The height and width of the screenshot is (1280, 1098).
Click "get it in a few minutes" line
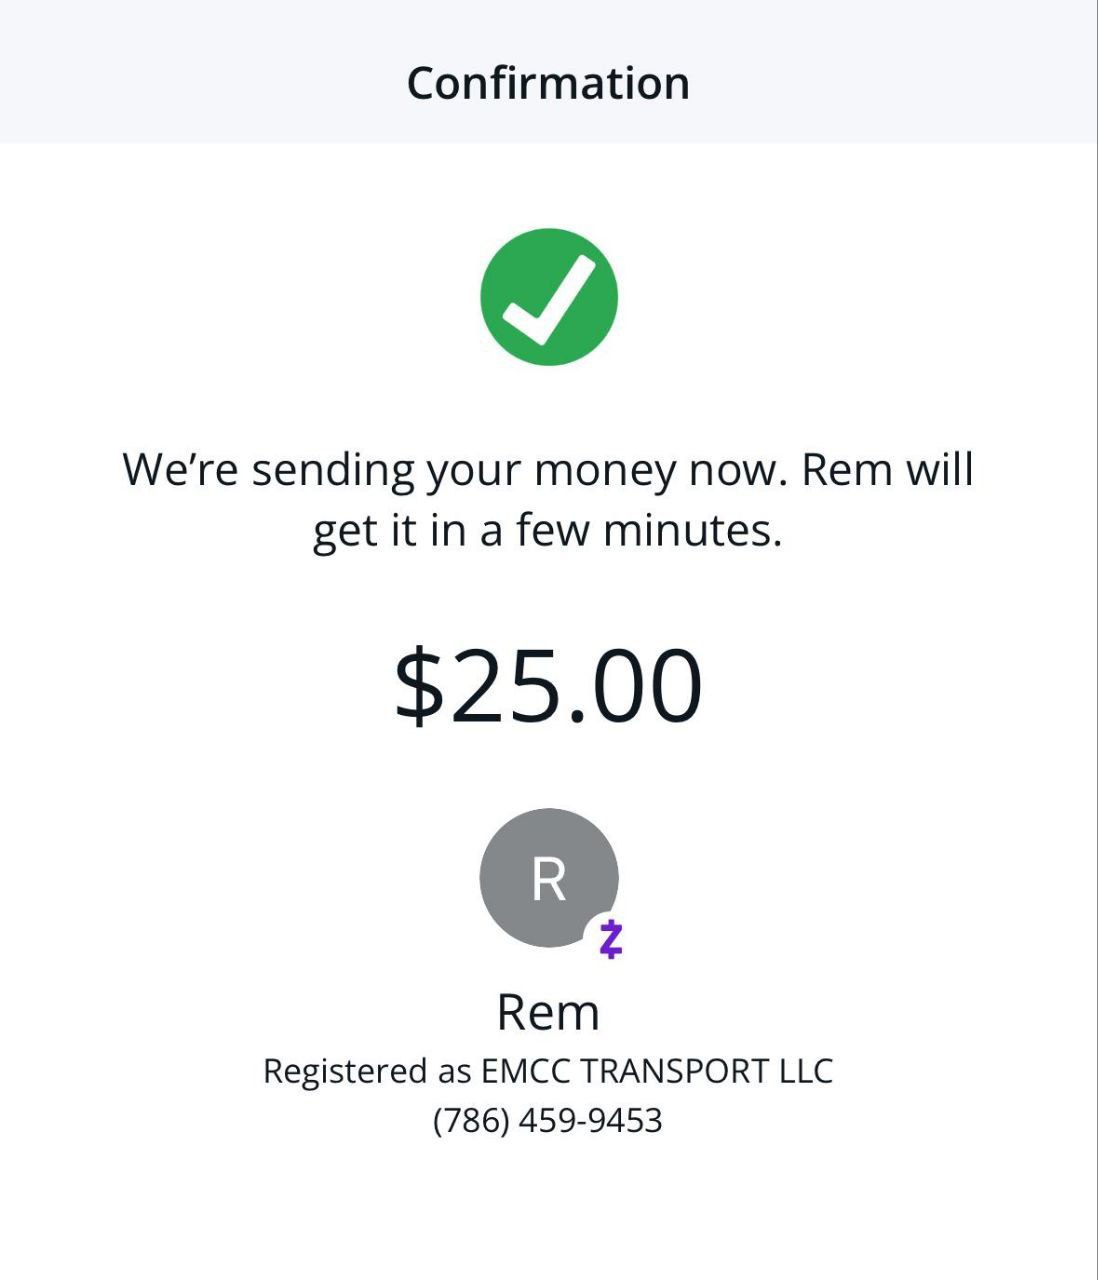548,530
